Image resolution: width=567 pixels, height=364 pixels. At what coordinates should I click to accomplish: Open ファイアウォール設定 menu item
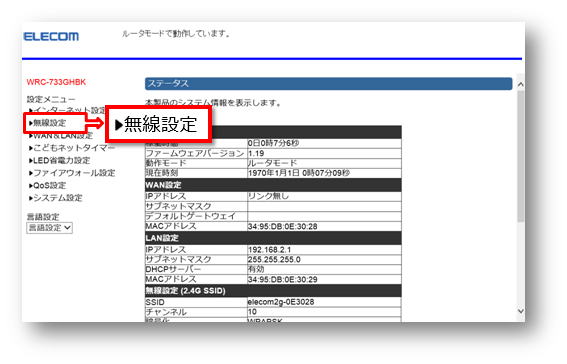pyautogui.click(x=72, y=173)
